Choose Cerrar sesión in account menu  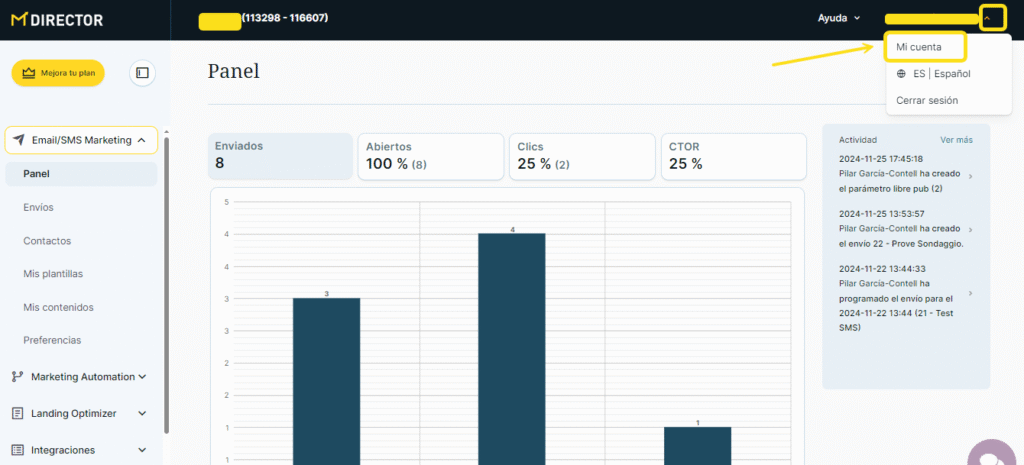[926, 100]
